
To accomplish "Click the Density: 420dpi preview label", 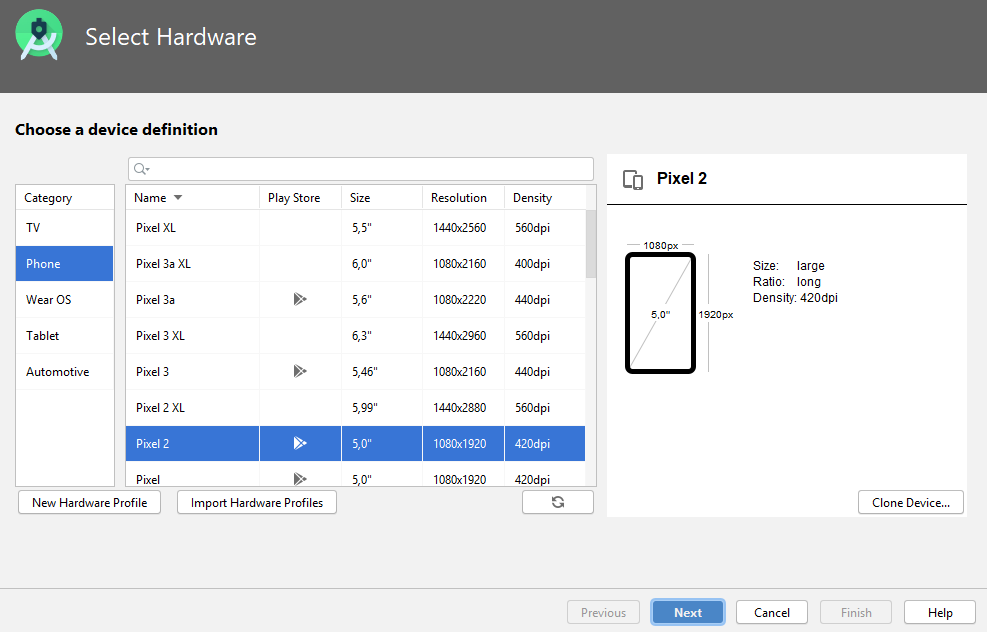I will [x=795, y=298].
